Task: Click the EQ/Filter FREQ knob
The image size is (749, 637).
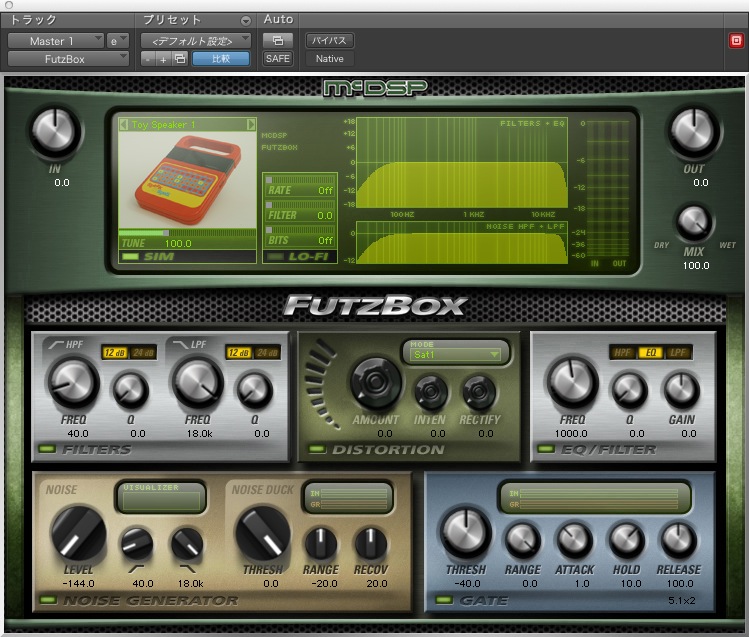Action: pyautogui.click(x=572, y=383)
